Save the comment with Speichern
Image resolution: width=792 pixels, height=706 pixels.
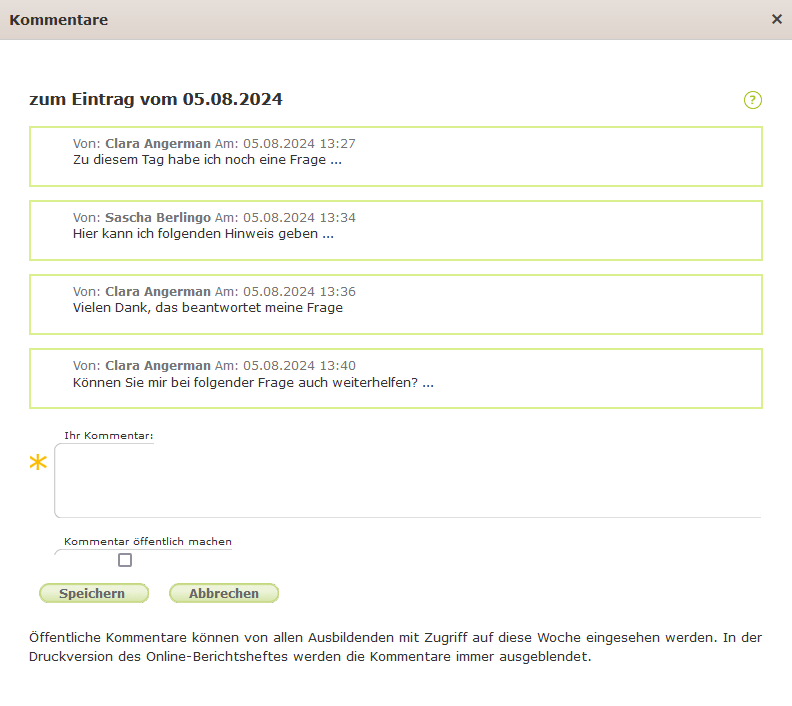click(93, 593)
